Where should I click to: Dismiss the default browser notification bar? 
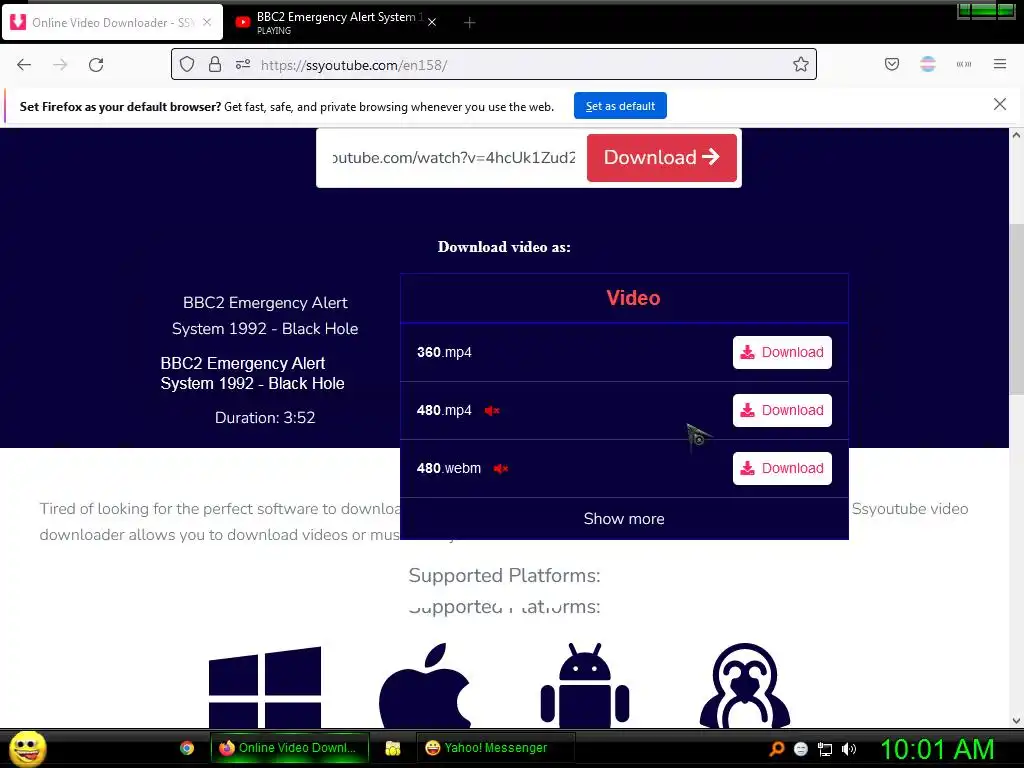tap(1000, 104)
